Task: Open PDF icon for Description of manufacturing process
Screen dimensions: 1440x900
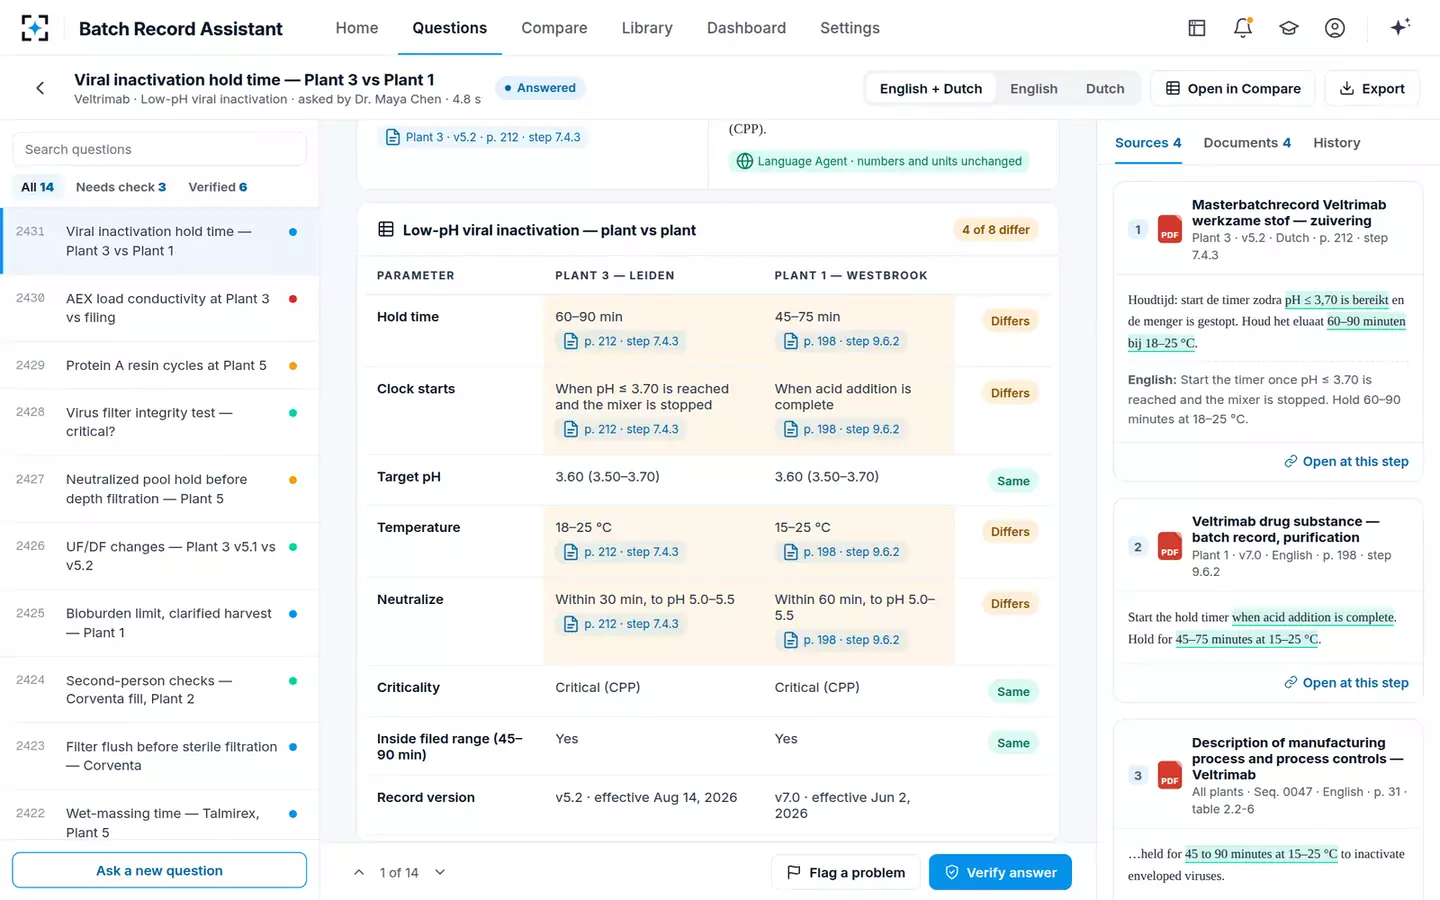Action: pos(1170,775)
